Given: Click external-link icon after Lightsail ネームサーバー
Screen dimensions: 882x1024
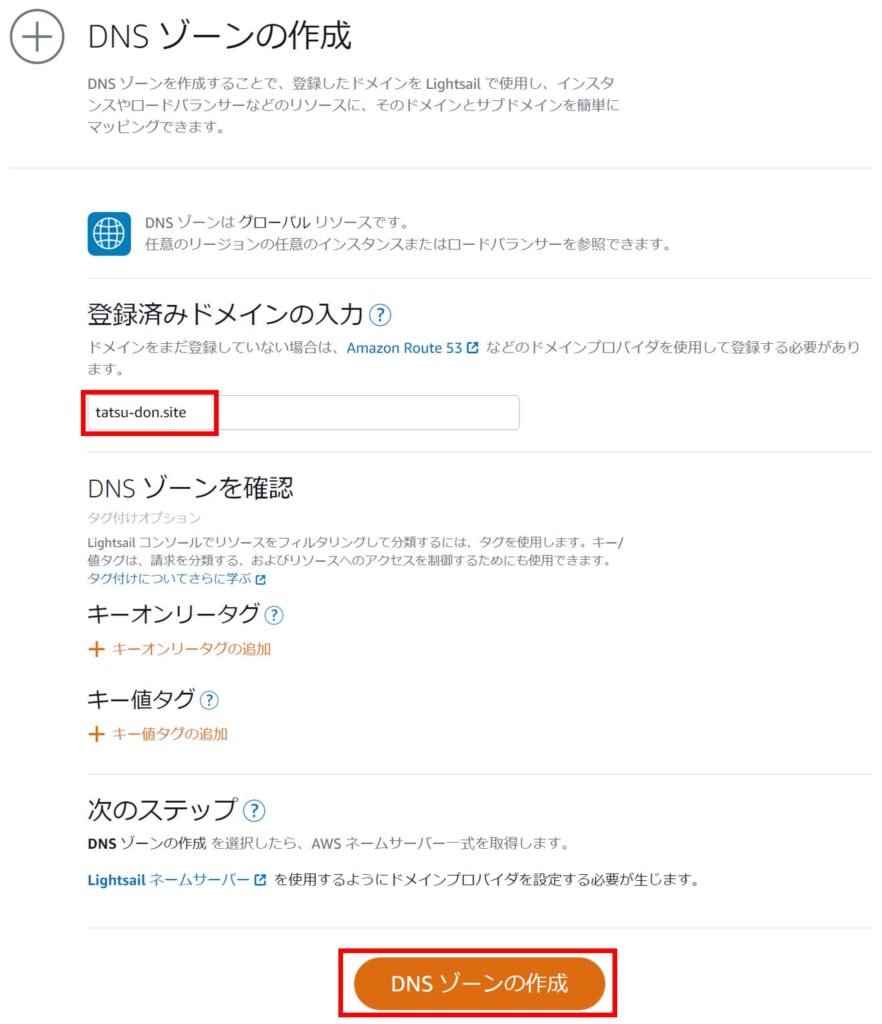Looking at the screenshot, I should pyautogui.click(x=261, y=880).
